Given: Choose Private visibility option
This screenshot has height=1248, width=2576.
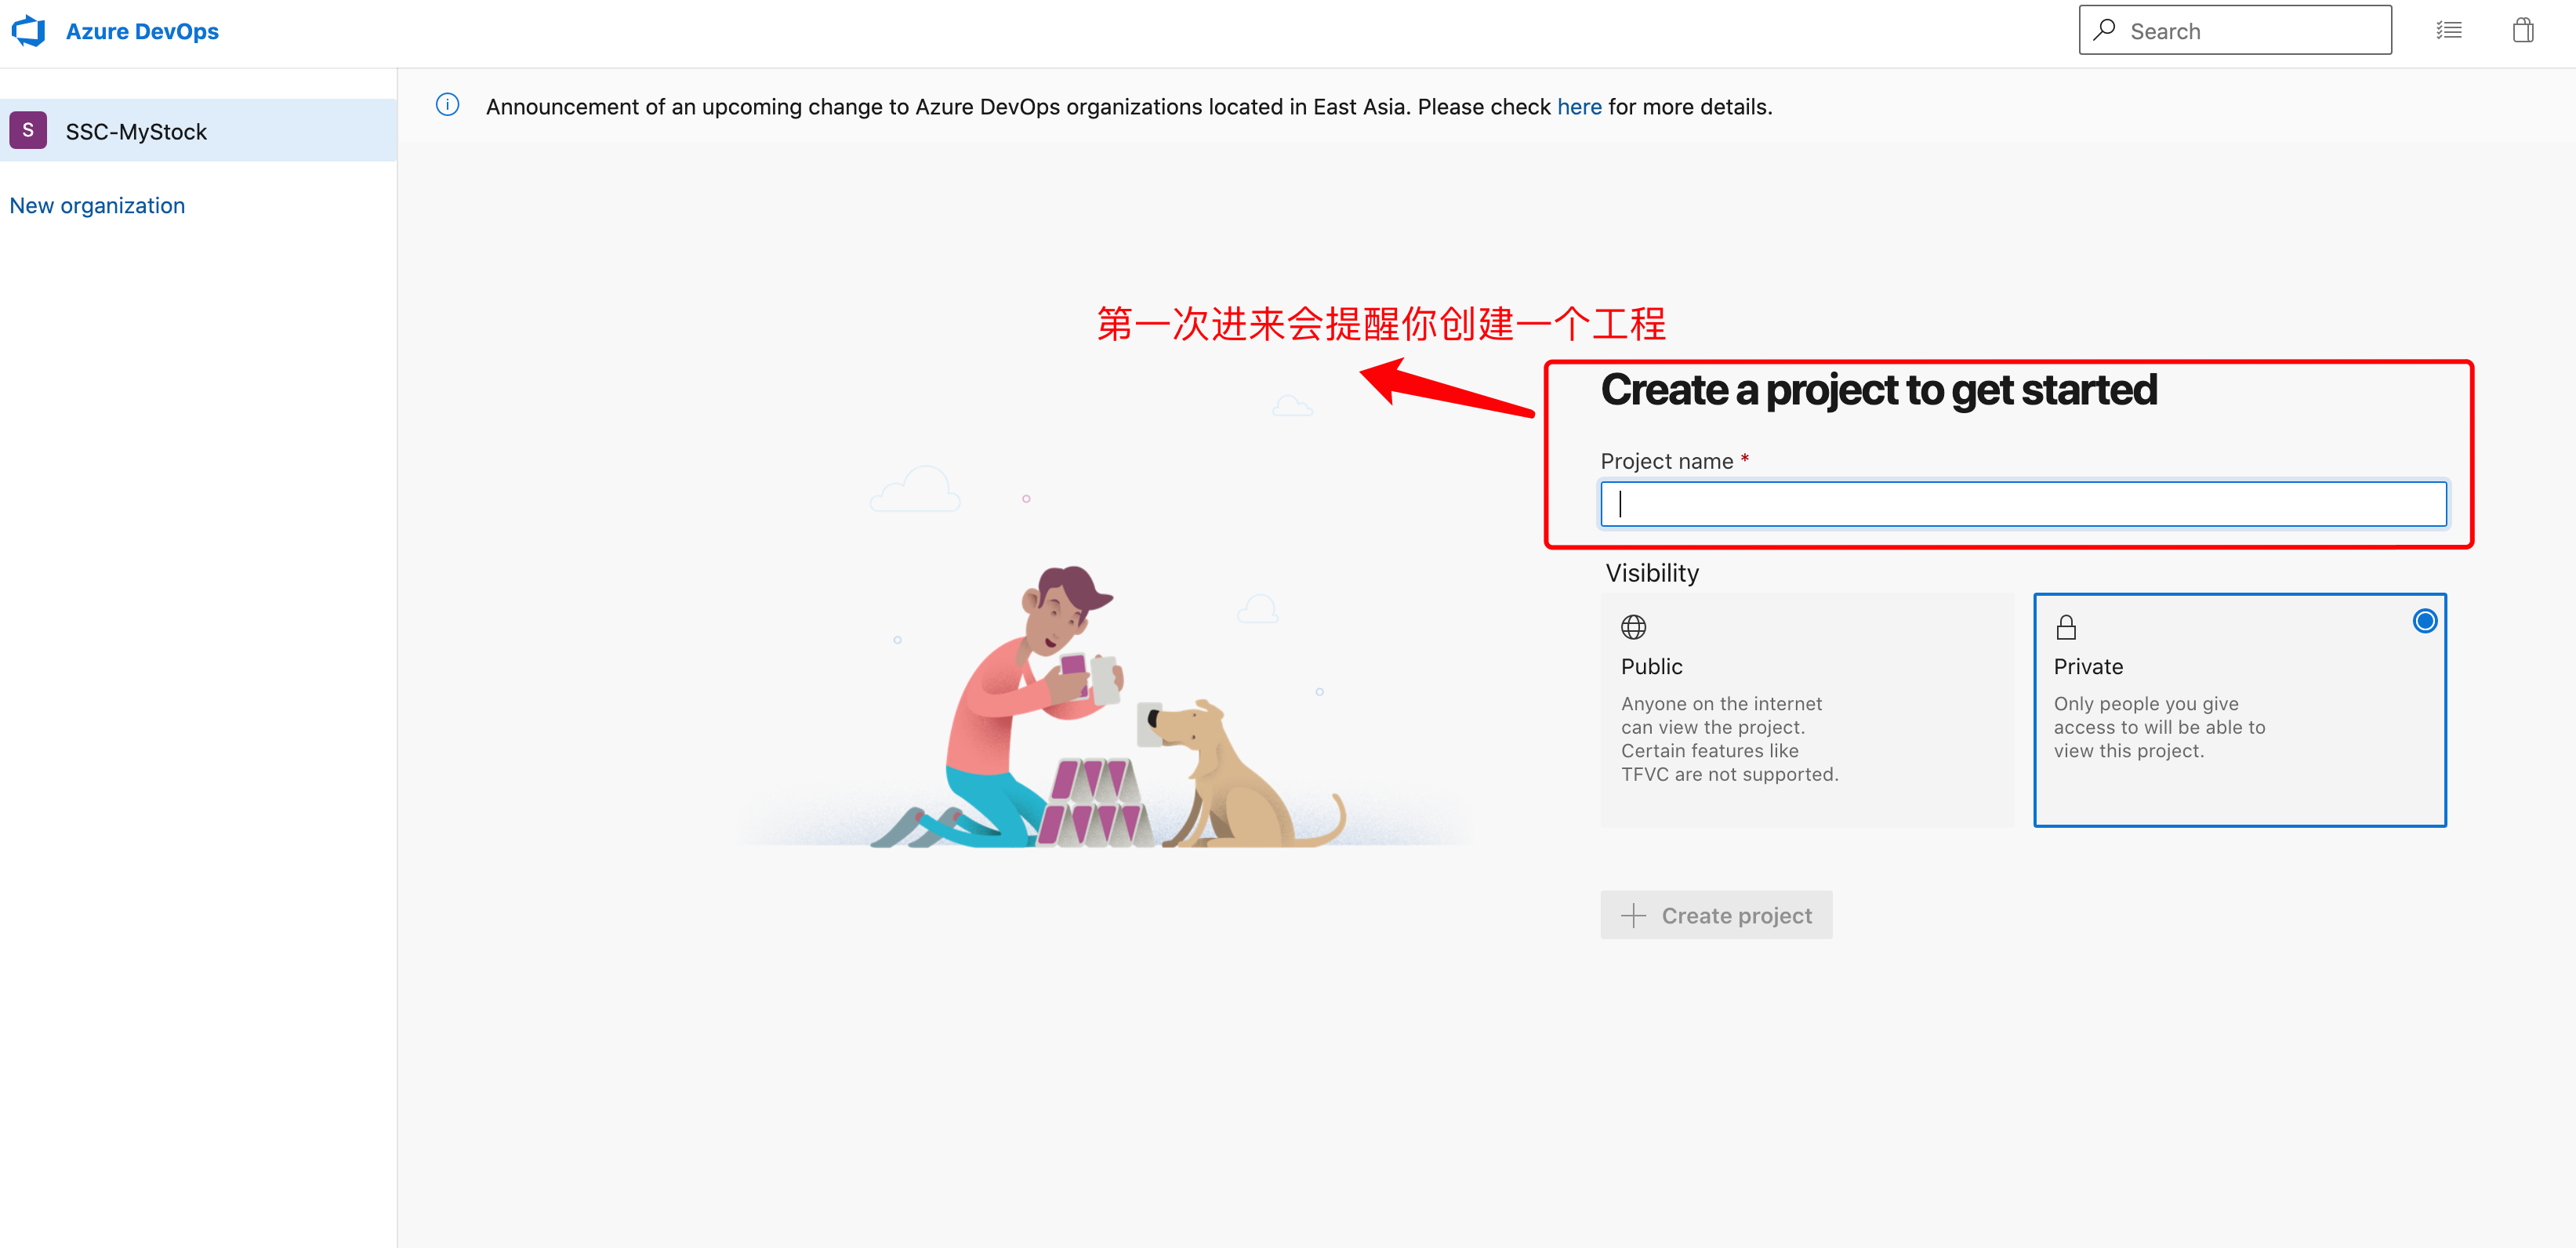Looking at the screenshot, I should coord(2240,710).
